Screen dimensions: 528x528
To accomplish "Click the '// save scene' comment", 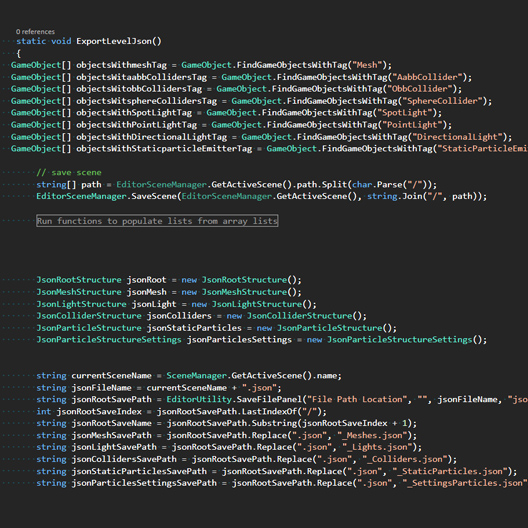I will click(69, 172).
